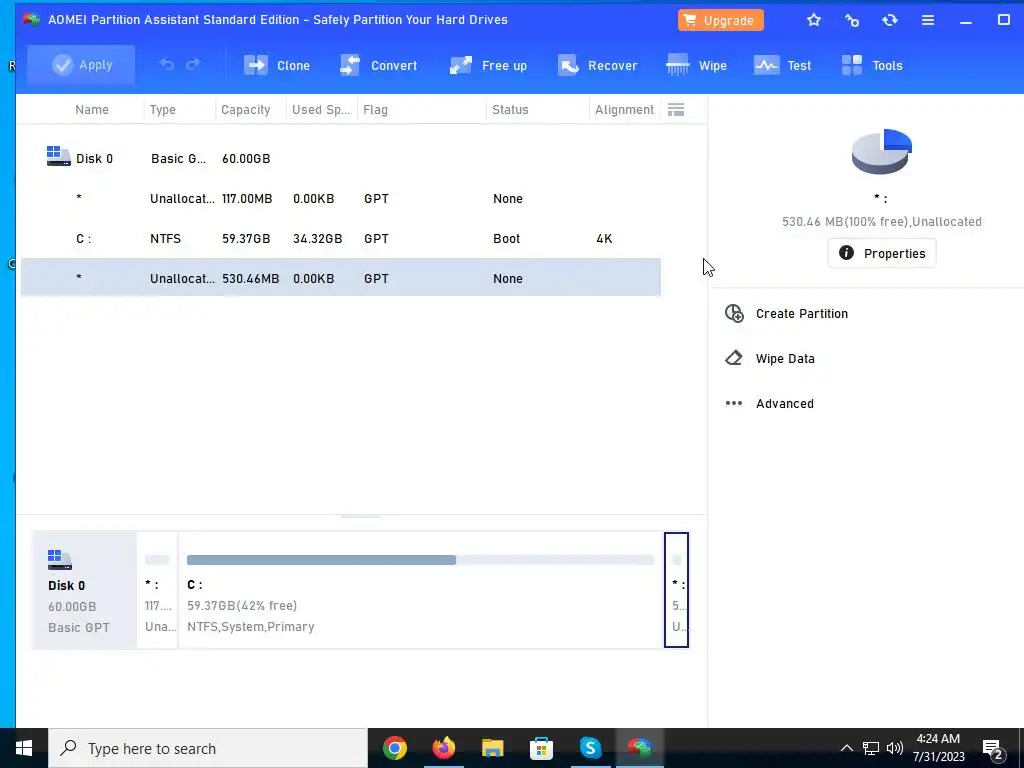The width and height of the screenshot is (1024, 768).
Task: Sort by the Name column header
Action: click(91, 110)
